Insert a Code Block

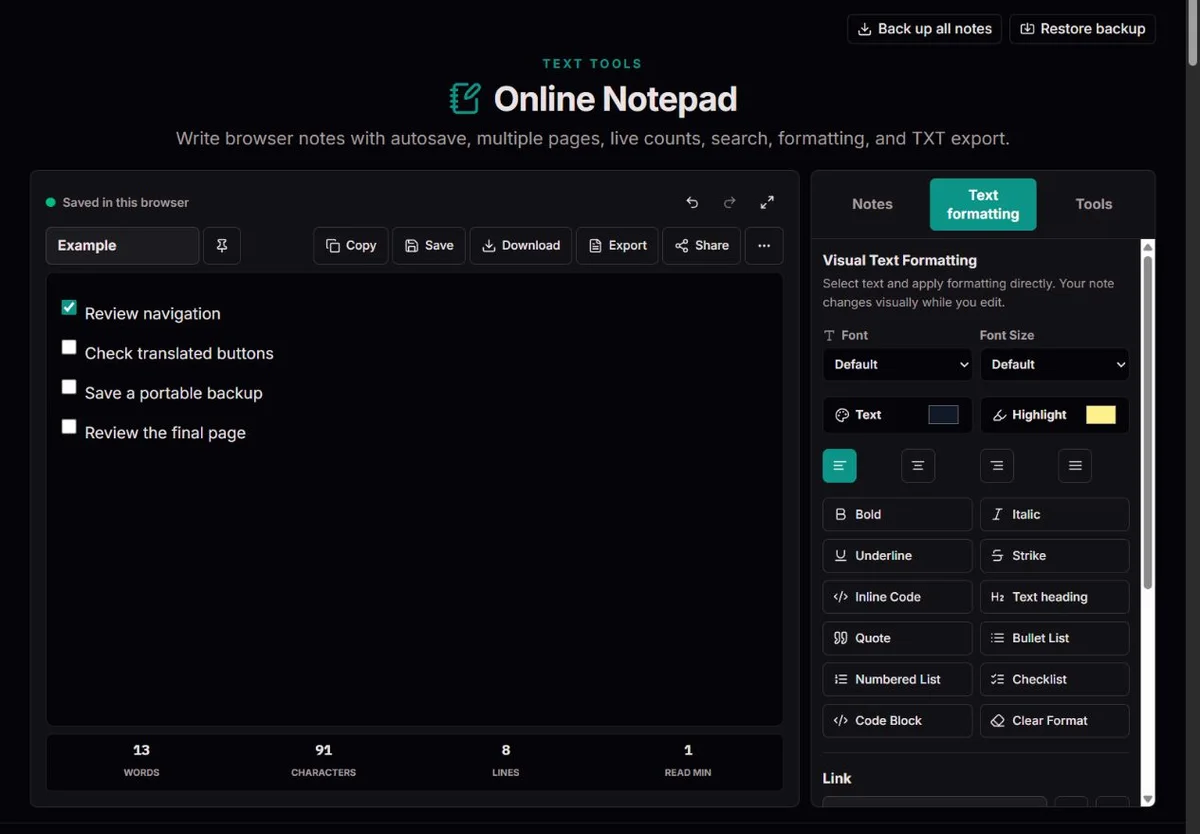pos(897,720)
